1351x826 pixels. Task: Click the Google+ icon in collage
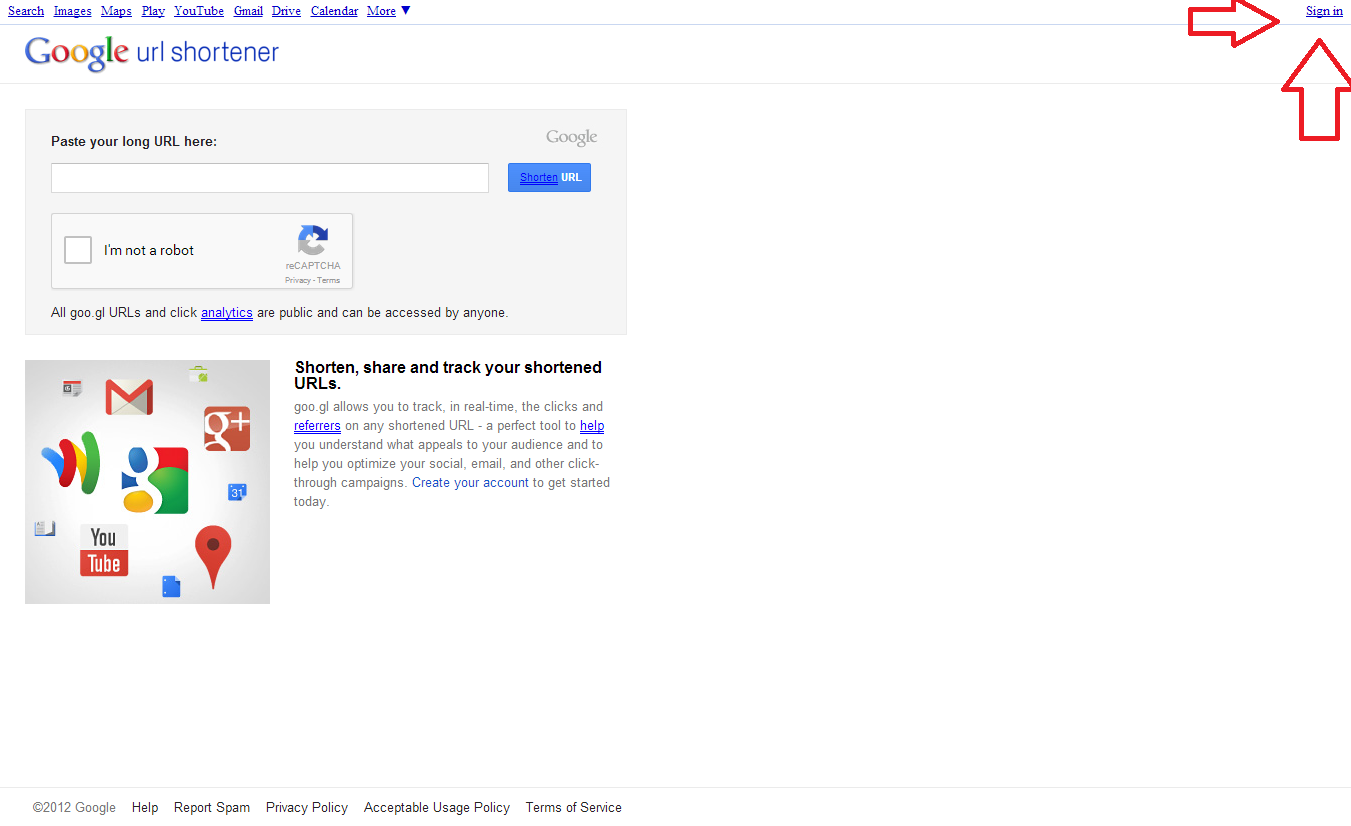[x=227, y=429]
